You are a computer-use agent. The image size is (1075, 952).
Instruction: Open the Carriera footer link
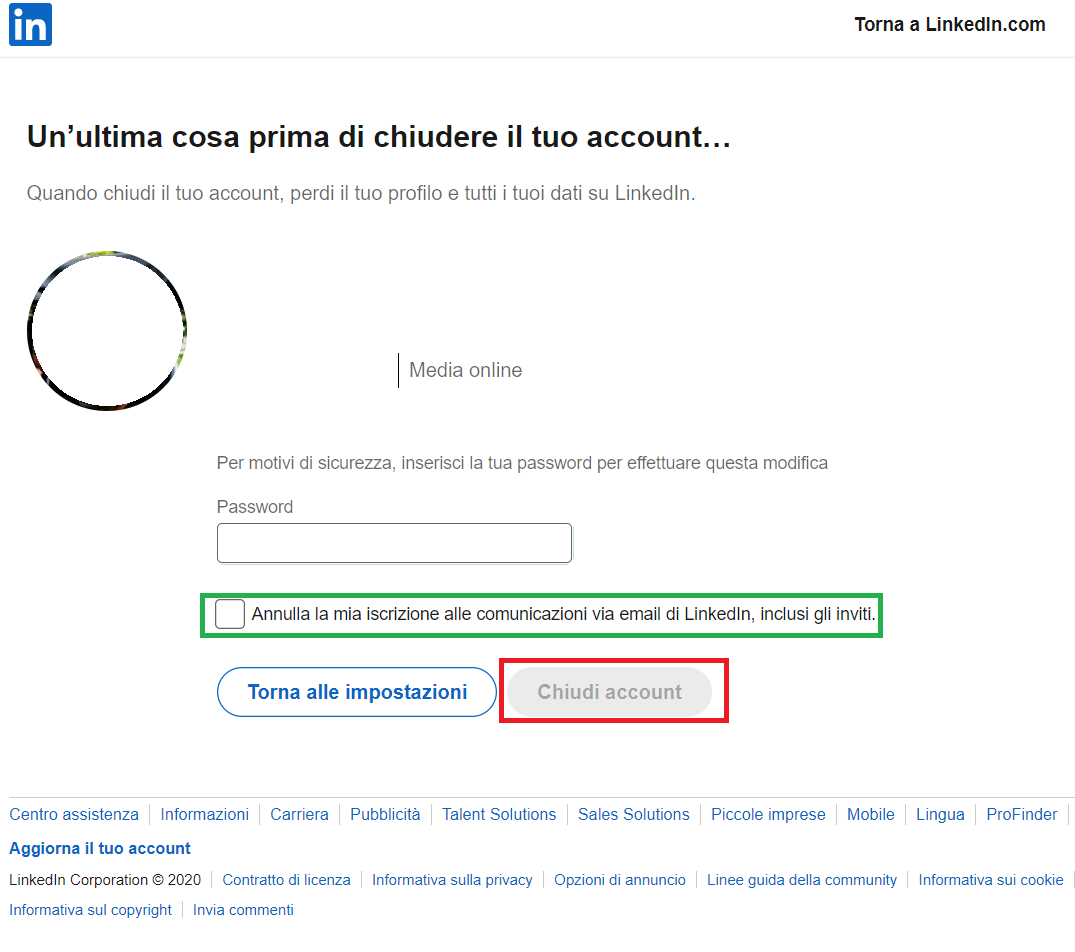(299, 814)
